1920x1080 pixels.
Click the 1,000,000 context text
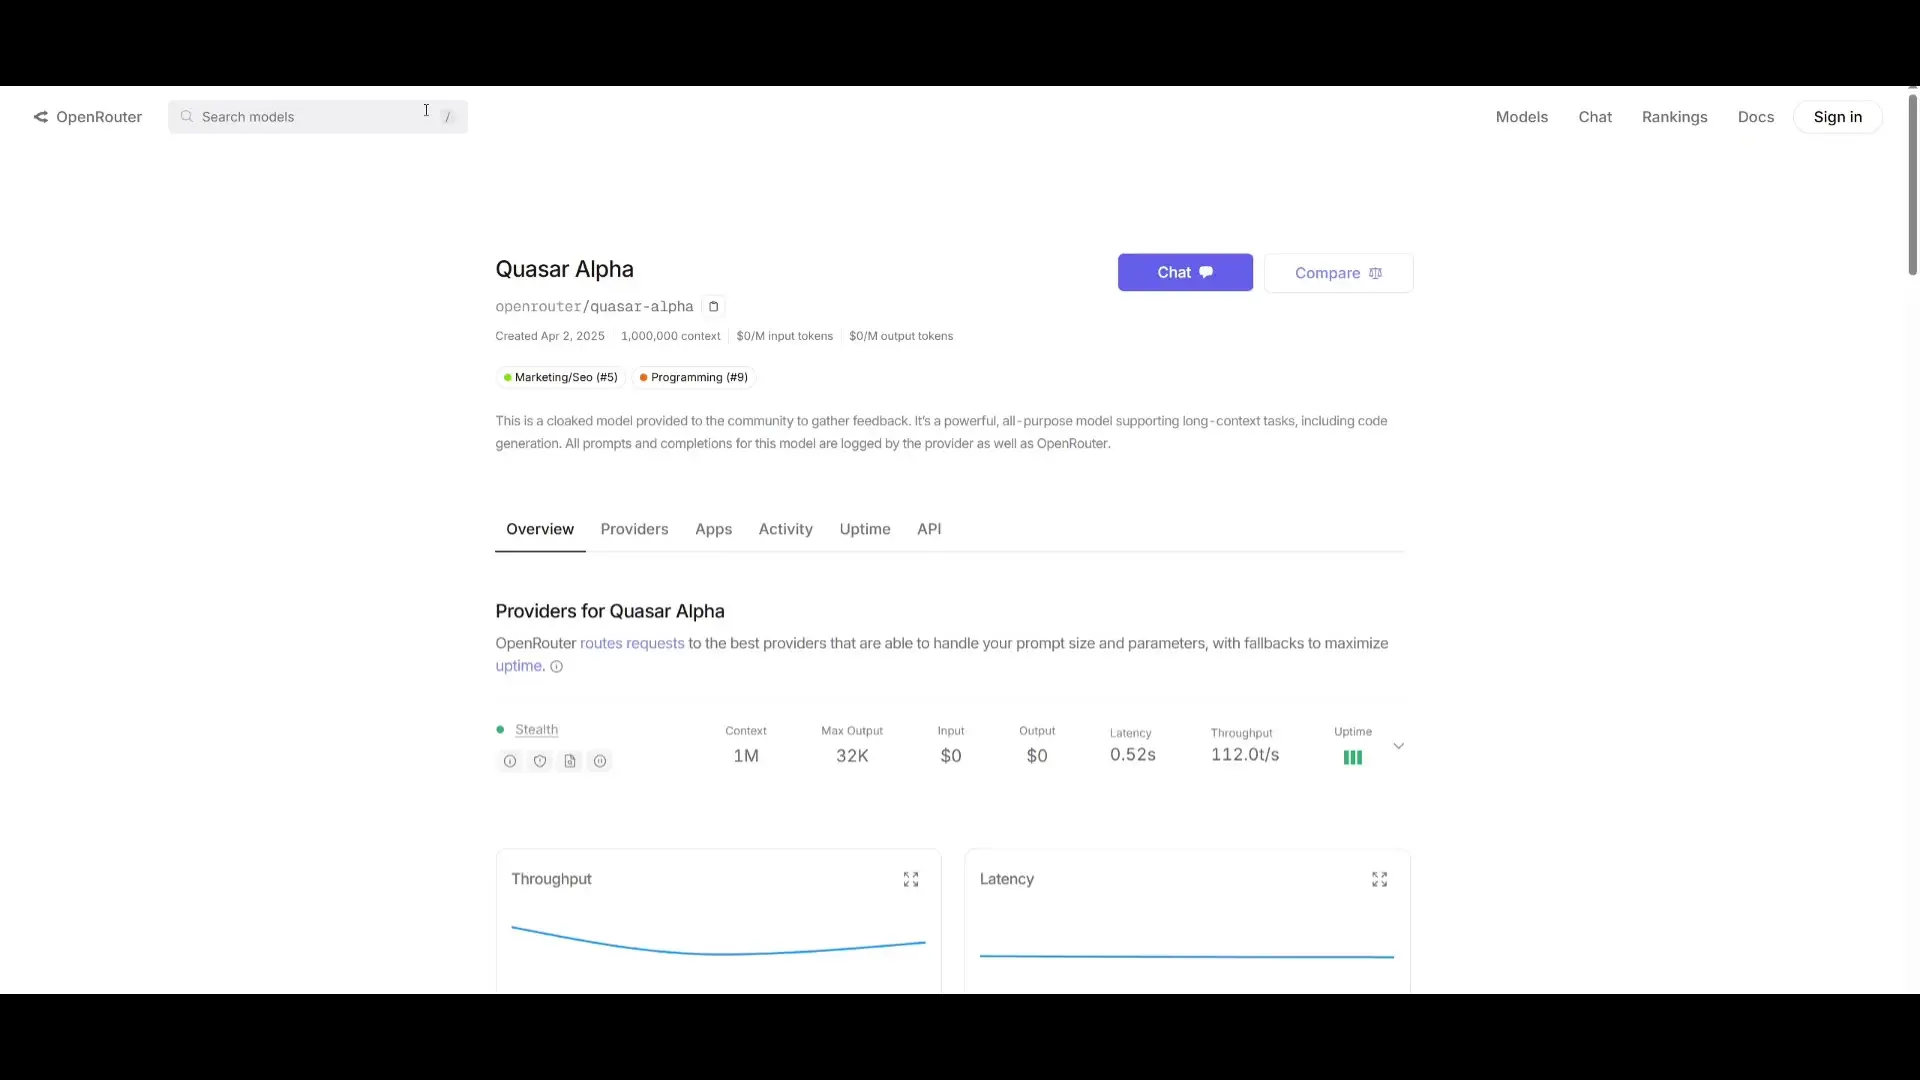(x=671, y=337)
